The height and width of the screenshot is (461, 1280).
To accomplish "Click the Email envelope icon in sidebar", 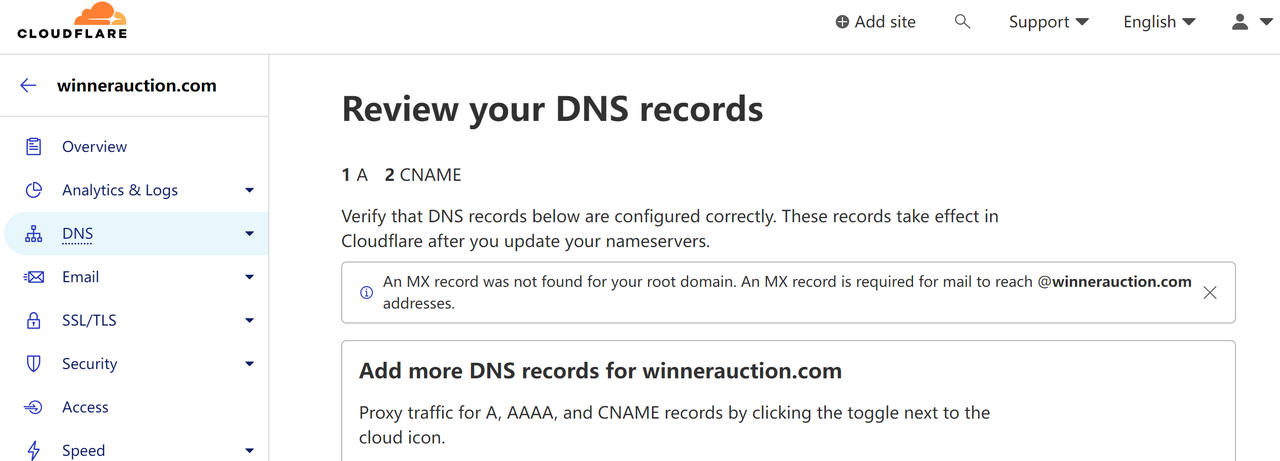I will [34, 277].
